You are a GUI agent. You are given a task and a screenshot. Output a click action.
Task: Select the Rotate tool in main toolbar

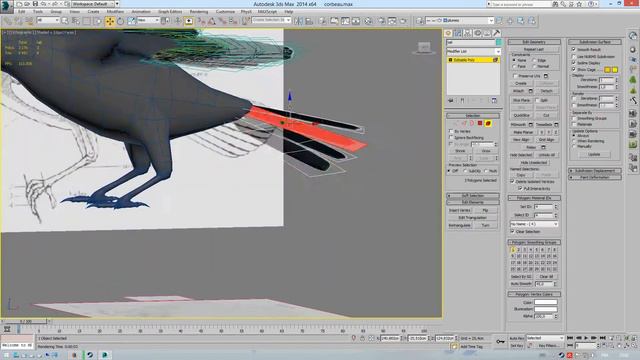(120, 21)
